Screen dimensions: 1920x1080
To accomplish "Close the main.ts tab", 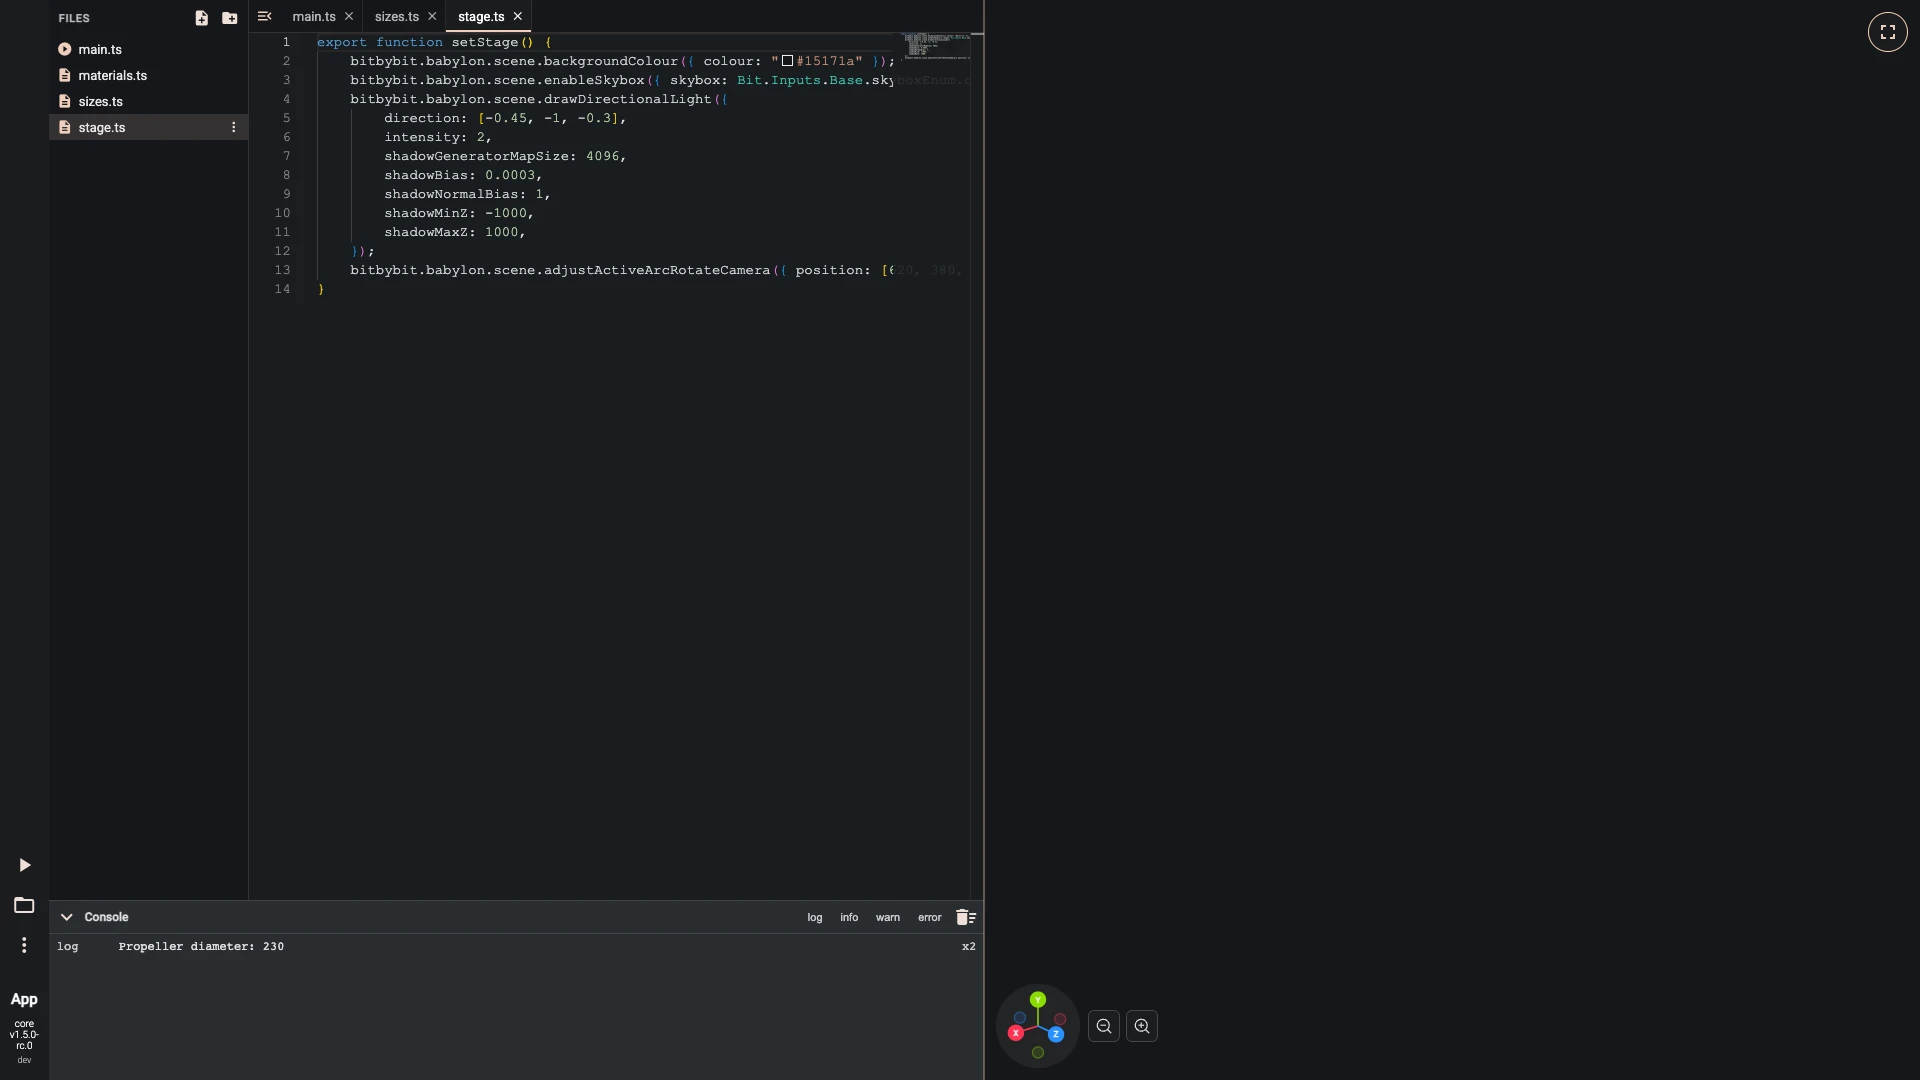I will 348,16.
